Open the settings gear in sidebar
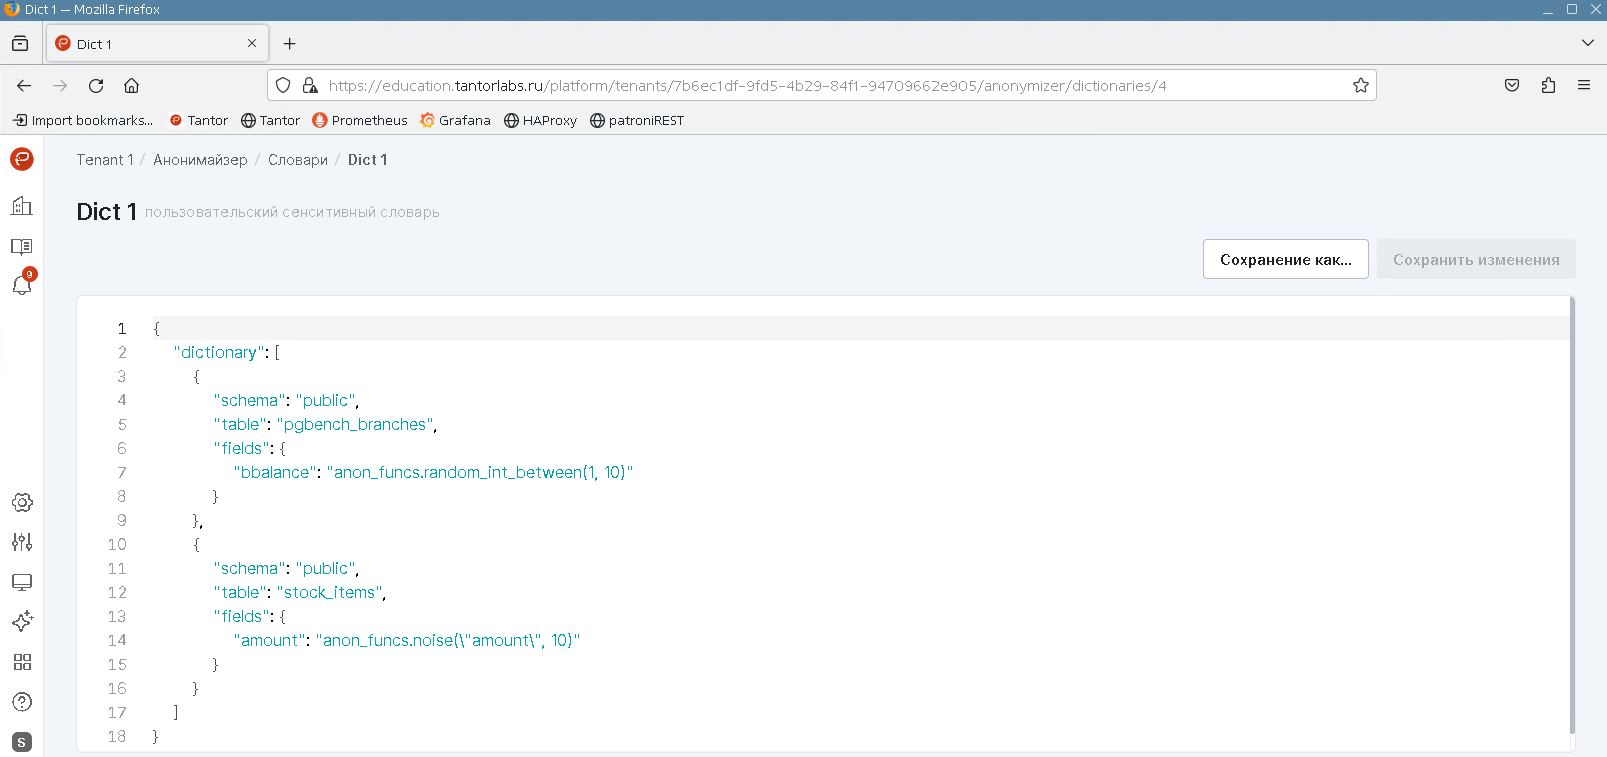 pyautogui.click(x=22, y=503)
